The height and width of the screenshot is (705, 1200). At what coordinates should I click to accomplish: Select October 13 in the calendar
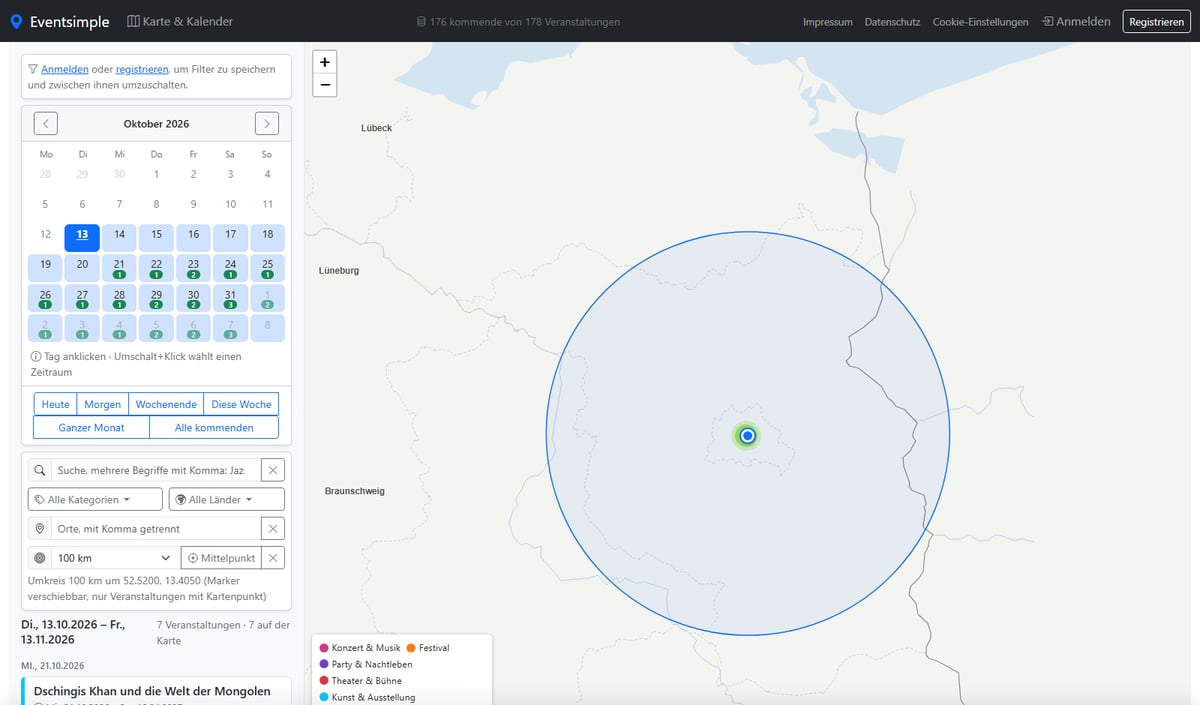[x=82, y=237]
